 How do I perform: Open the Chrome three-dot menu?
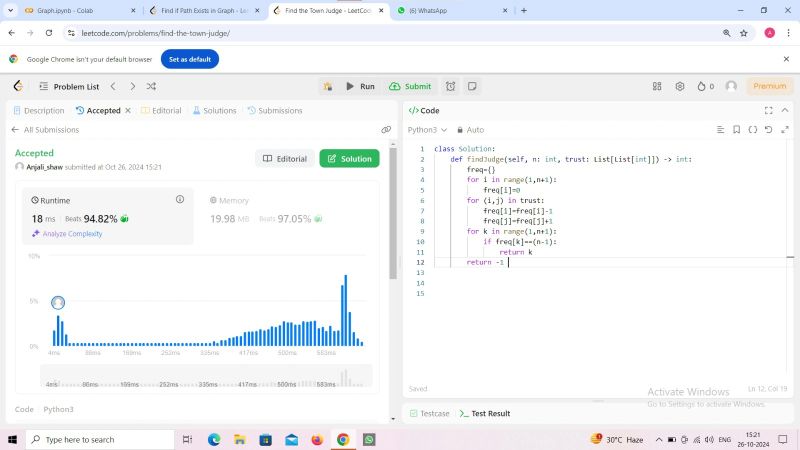(788, 33)
